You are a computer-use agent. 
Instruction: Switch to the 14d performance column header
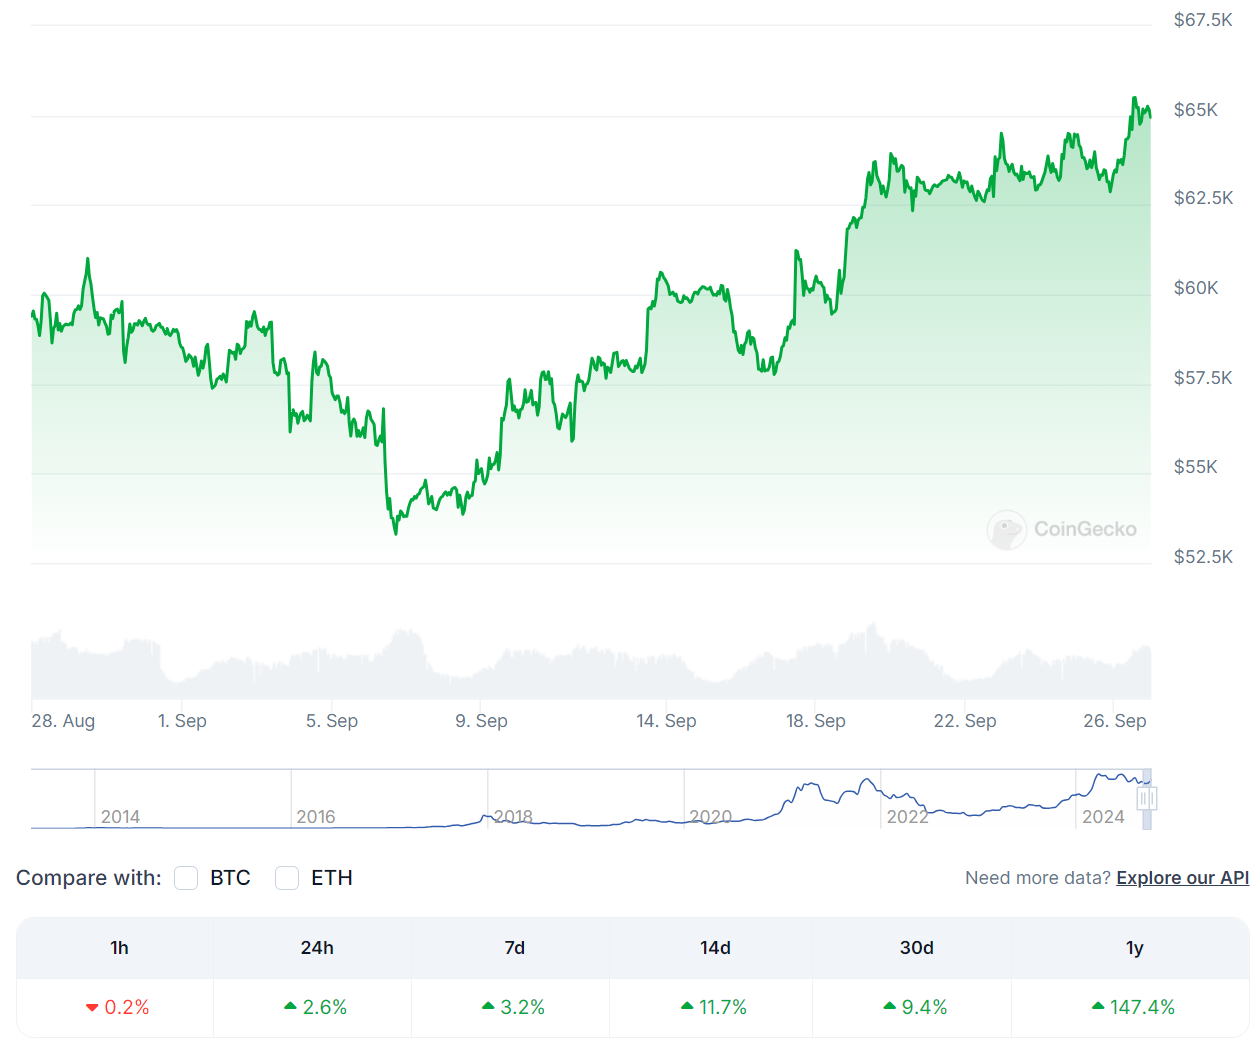[715, 948]
